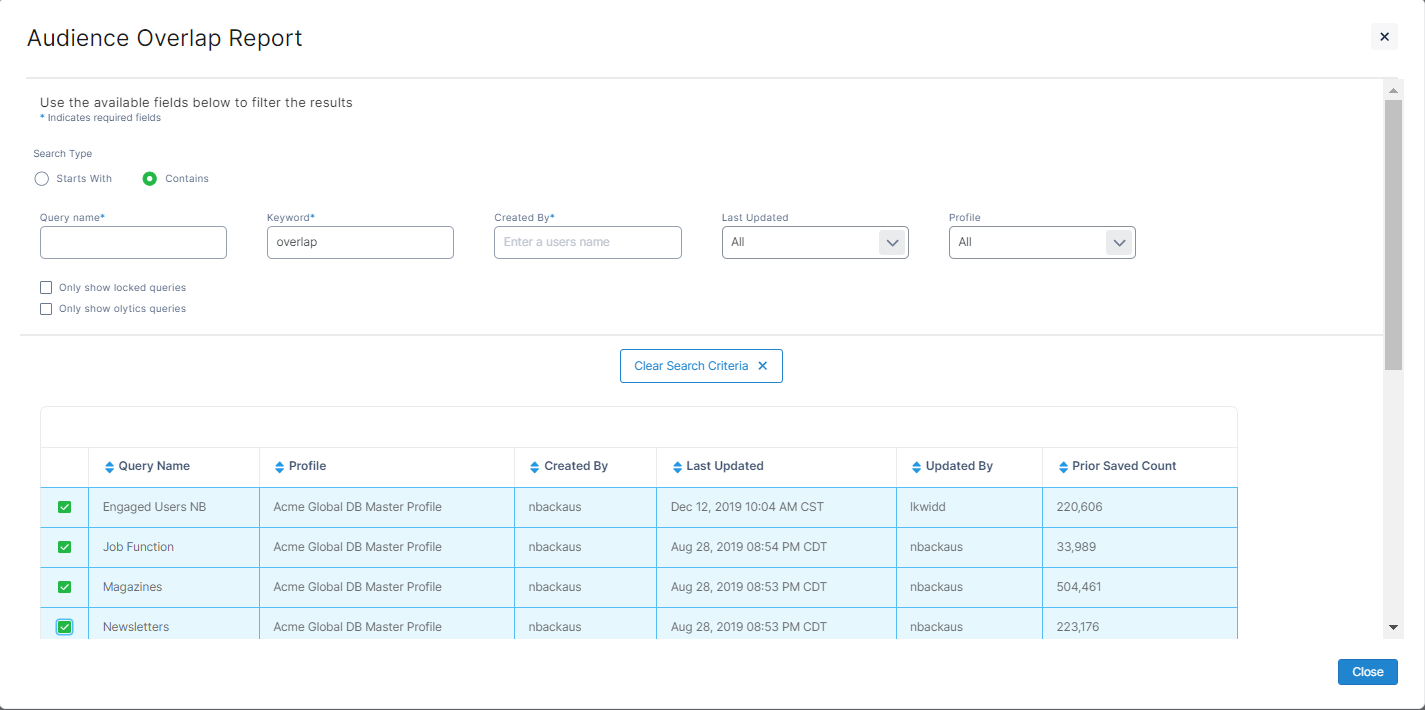Close the Audience Overlap Report dialog with X

pyautogui.click(x=1384, y=37)
